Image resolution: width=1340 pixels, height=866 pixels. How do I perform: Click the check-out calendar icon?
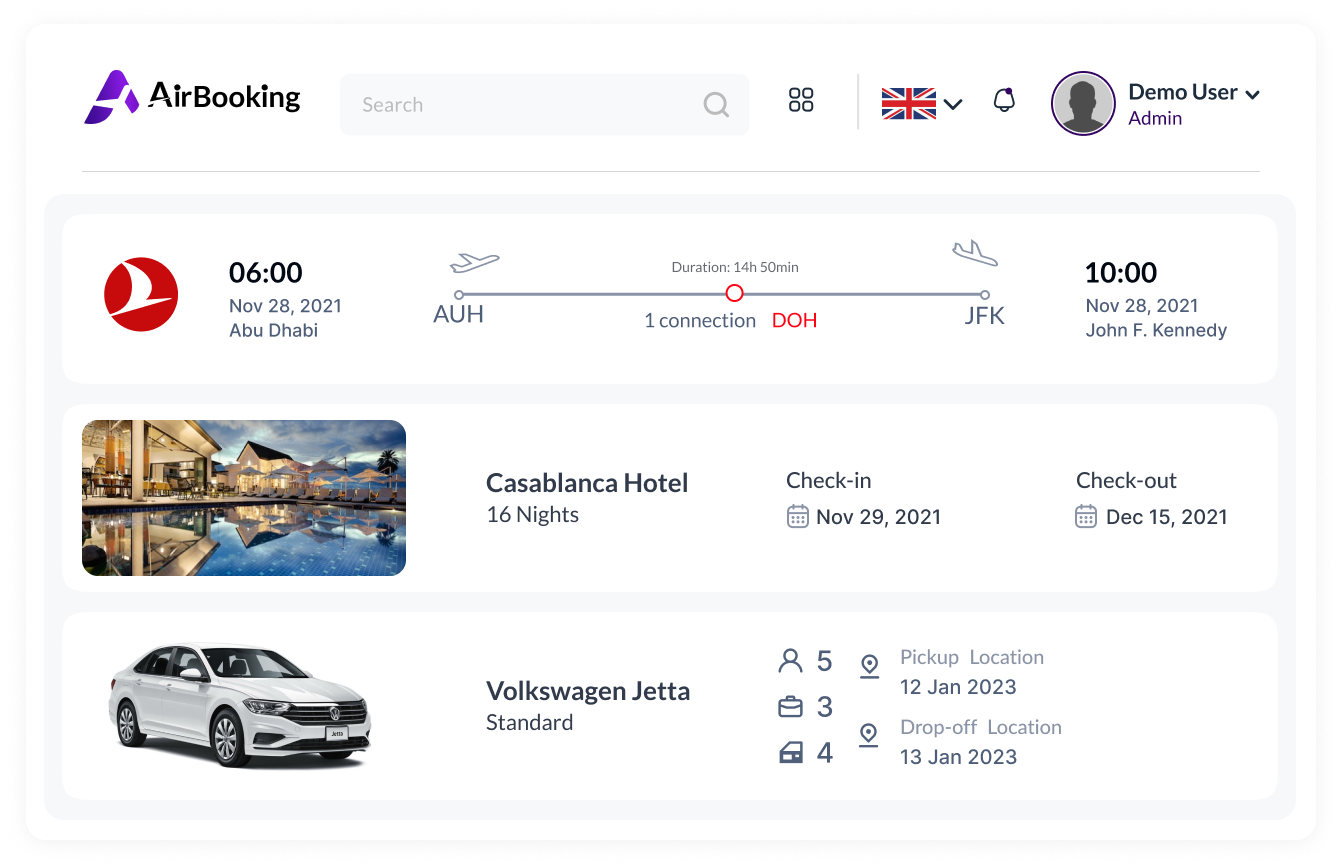(x=1086, y=516)
